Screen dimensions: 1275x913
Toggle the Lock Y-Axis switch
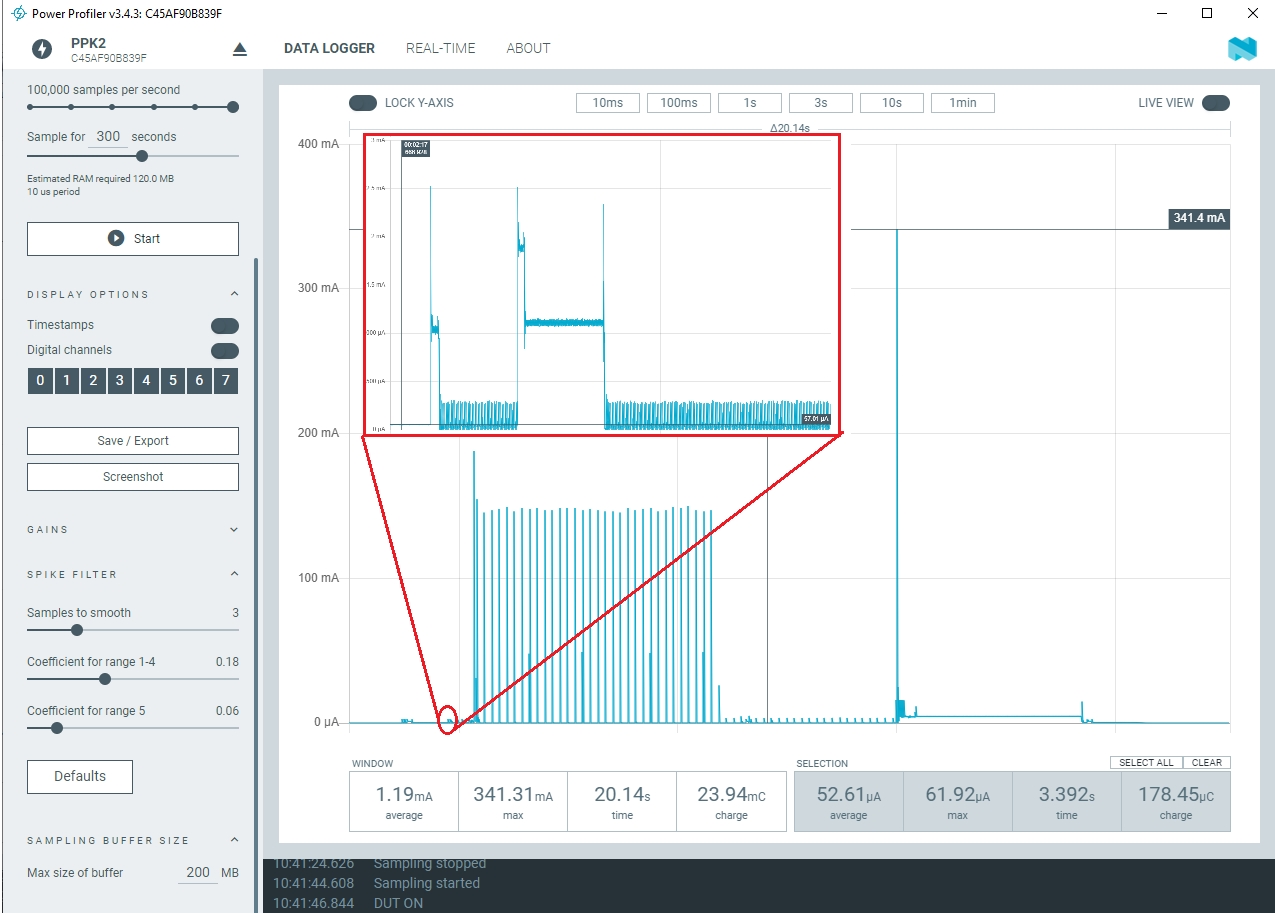coord(363,103)
